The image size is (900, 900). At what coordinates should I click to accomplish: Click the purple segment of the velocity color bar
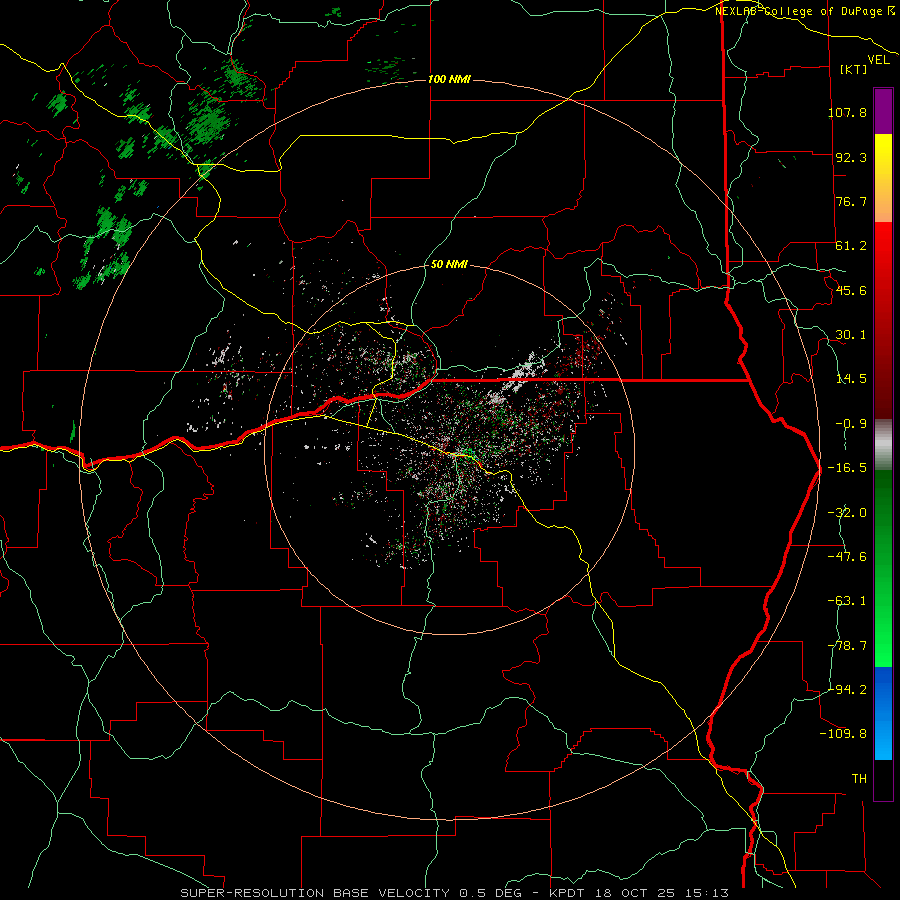tap(883, 111)
